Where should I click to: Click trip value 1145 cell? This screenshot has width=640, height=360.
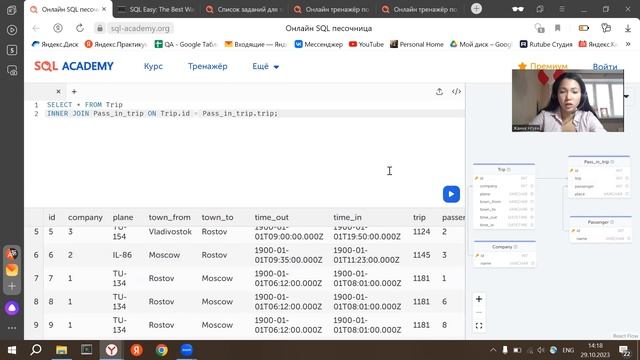click(x=421, y=255)
